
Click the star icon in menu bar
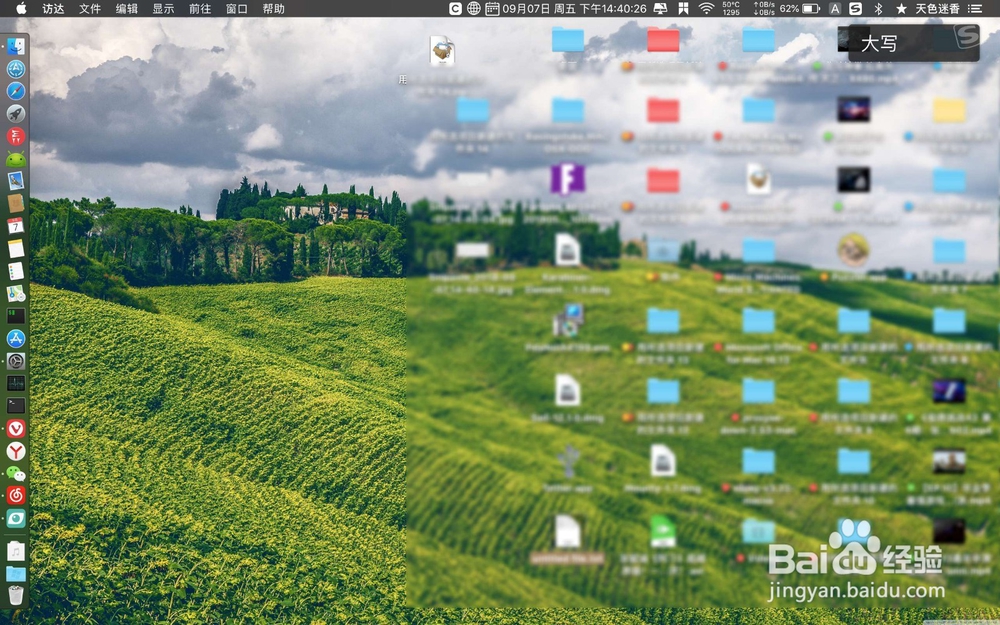[901, 8]
